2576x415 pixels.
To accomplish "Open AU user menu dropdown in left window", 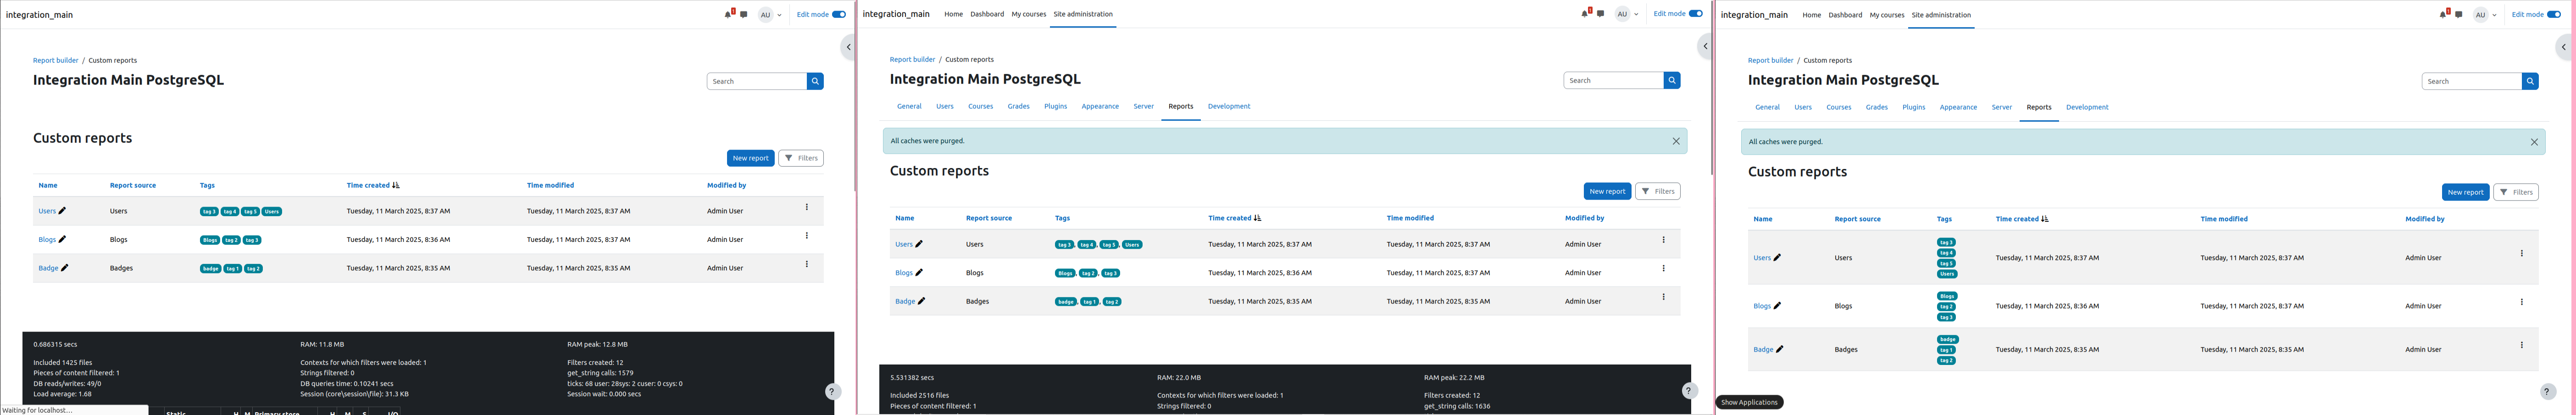I will click(x=770, y=15).
